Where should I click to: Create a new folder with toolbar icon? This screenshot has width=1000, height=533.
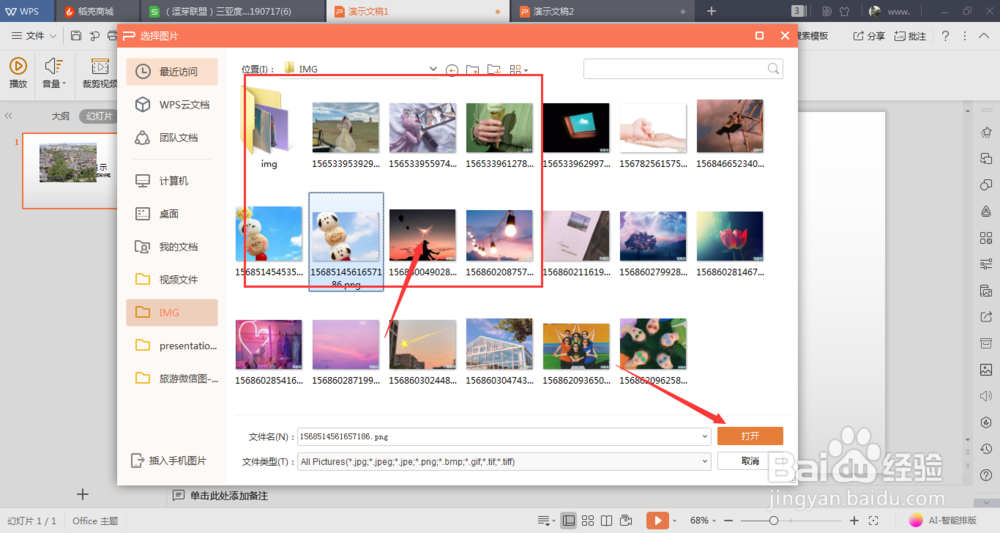pos(494,69)
